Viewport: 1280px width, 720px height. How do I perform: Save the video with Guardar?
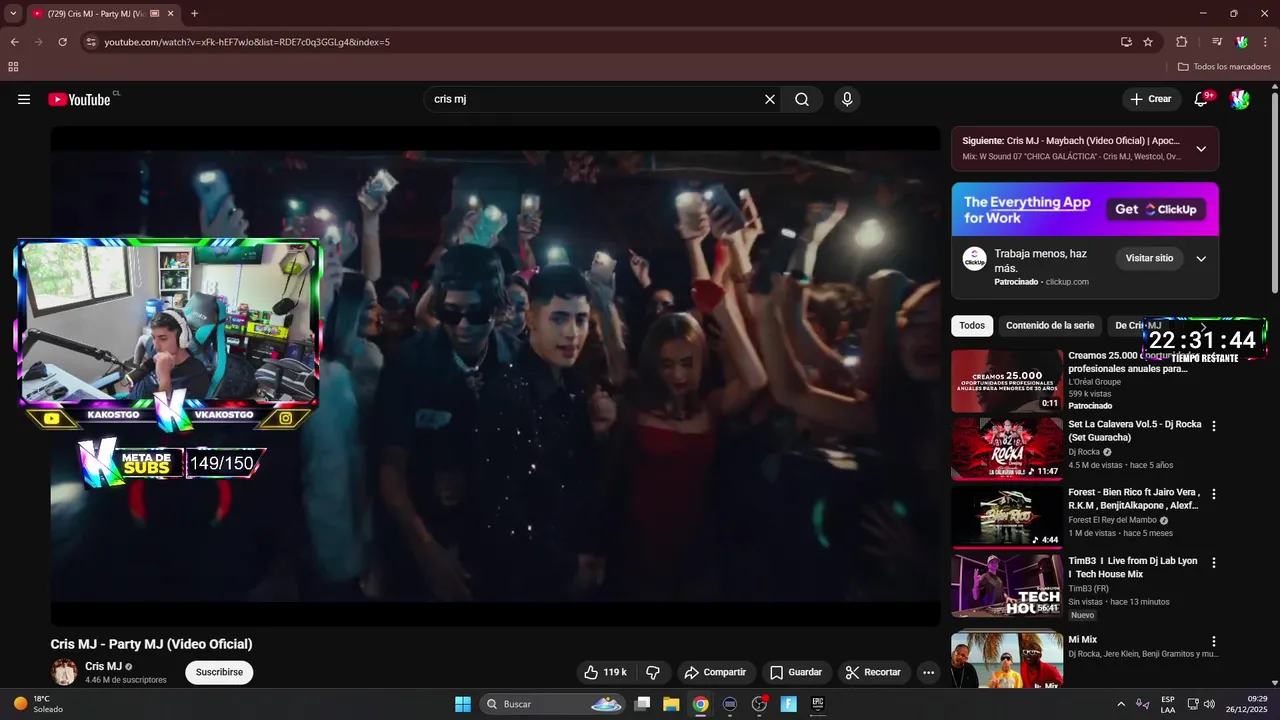796,672
